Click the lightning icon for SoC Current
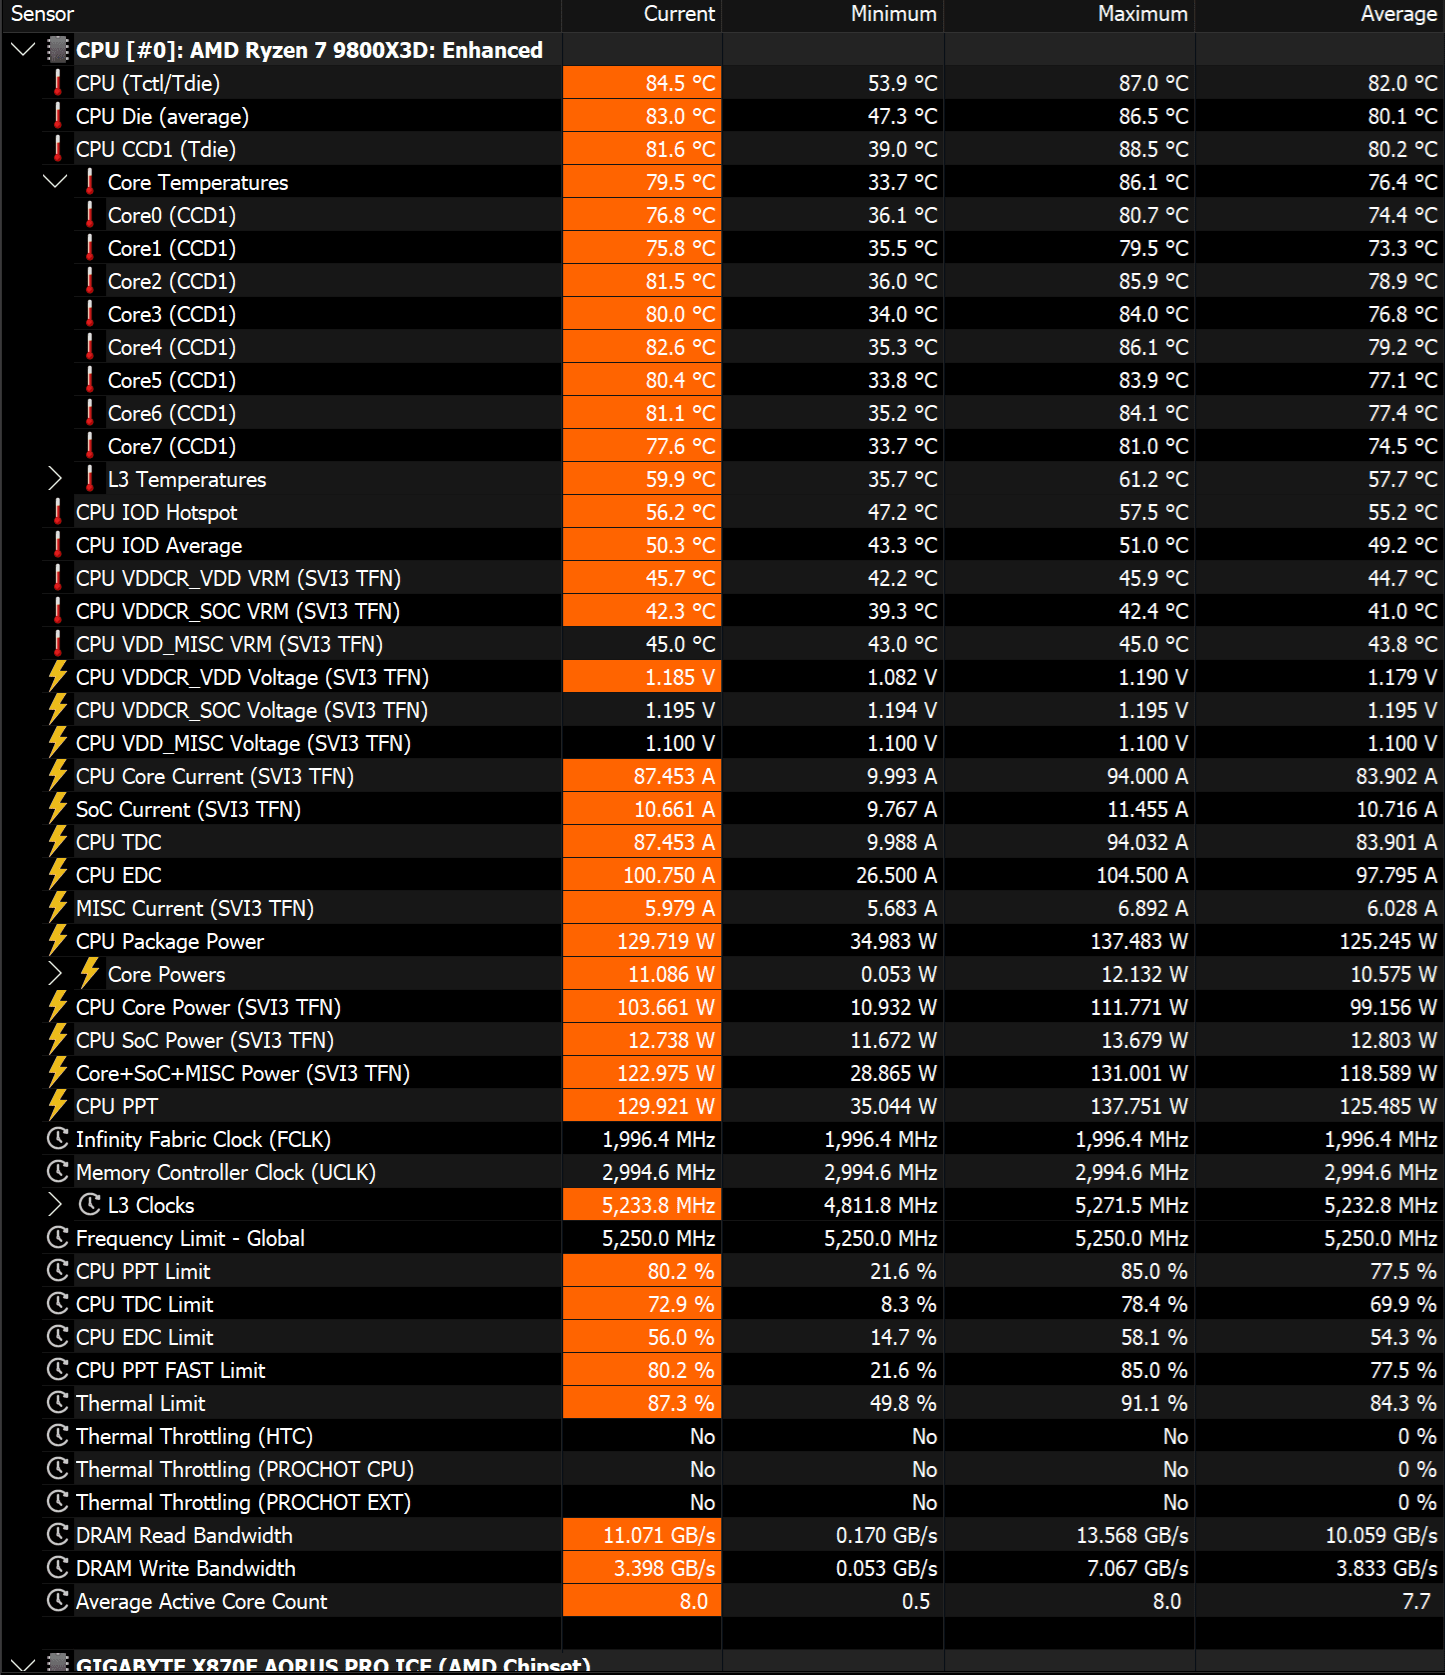The width and height of the screenshot is (1445, 1675). (58, 809)
